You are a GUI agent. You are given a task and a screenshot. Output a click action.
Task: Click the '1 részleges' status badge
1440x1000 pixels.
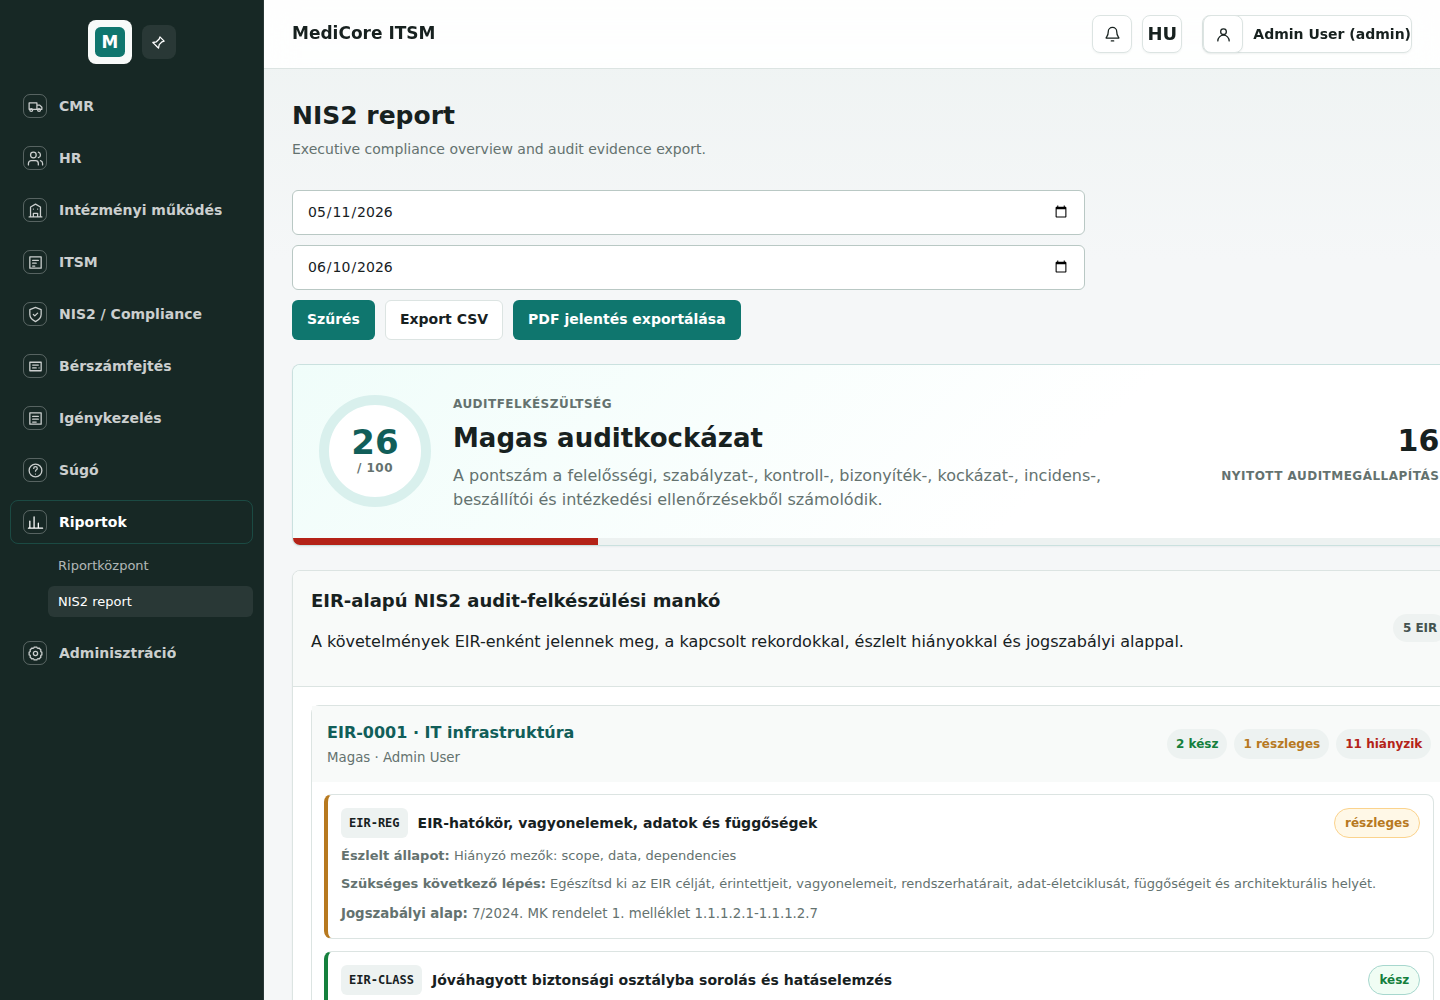pyautogui.click(x=1281, y=744)
